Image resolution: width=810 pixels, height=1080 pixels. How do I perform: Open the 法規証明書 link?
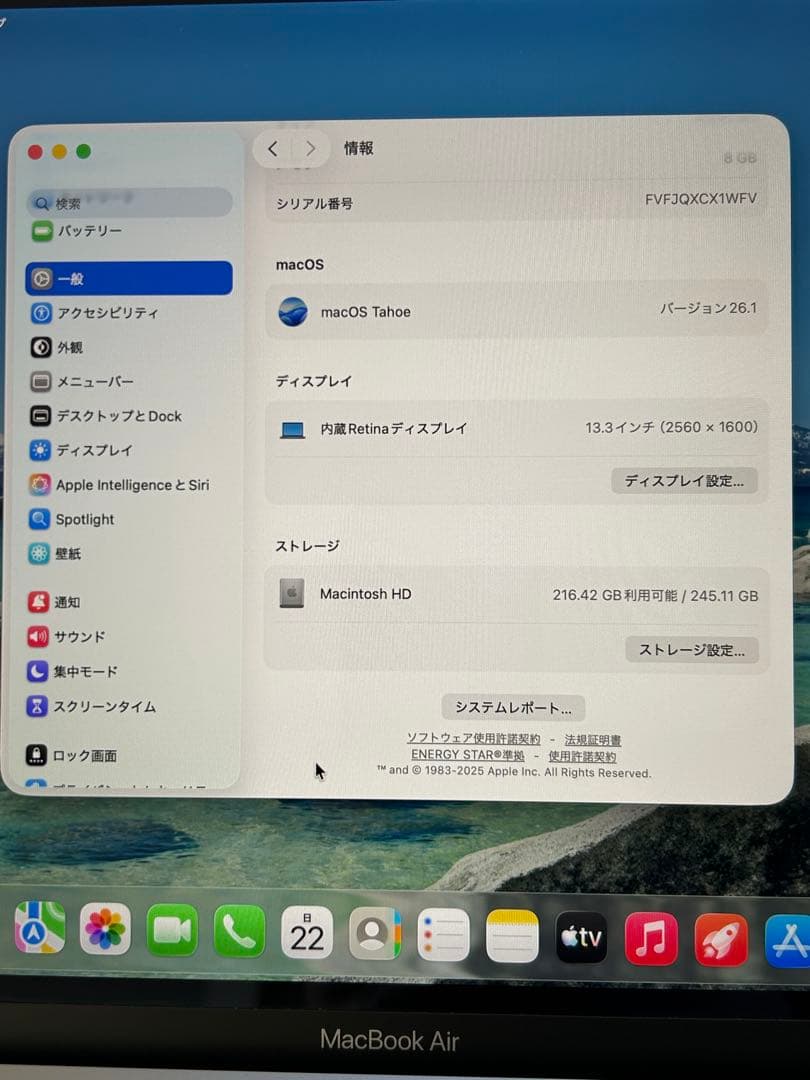592,740
